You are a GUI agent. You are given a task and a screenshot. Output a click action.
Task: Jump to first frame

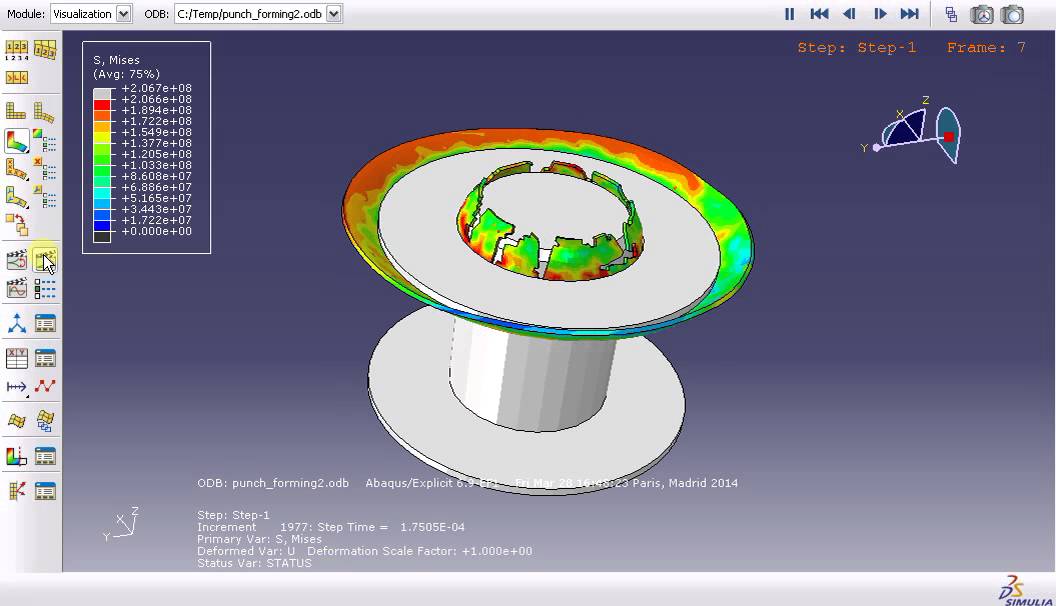(x=819, y=13)
